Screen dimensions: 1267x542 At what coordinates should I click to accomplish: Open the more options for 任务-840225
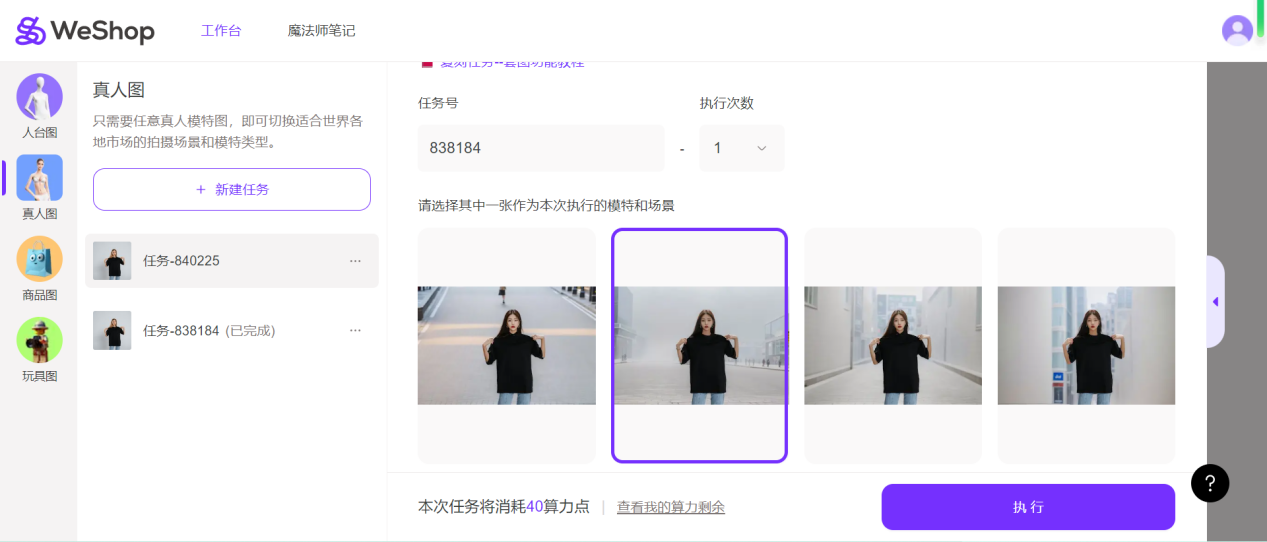coord(355,261)
